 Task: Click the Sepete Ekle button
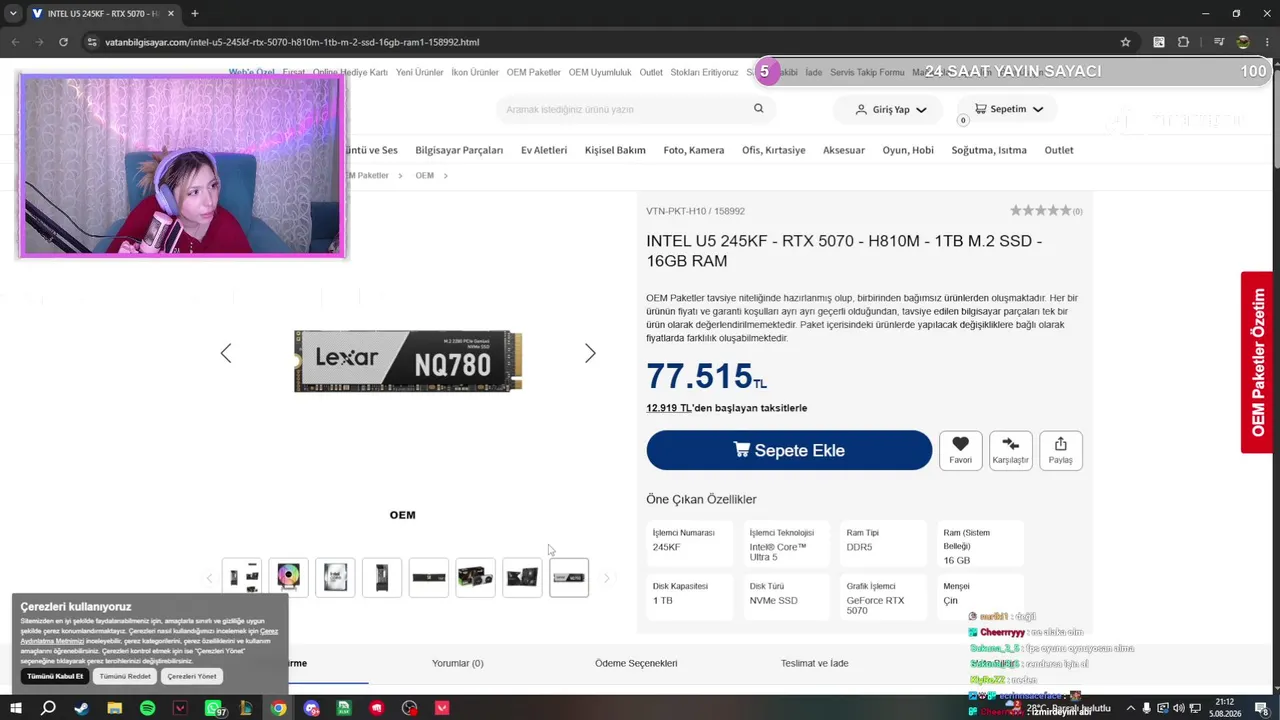[789, 450]
